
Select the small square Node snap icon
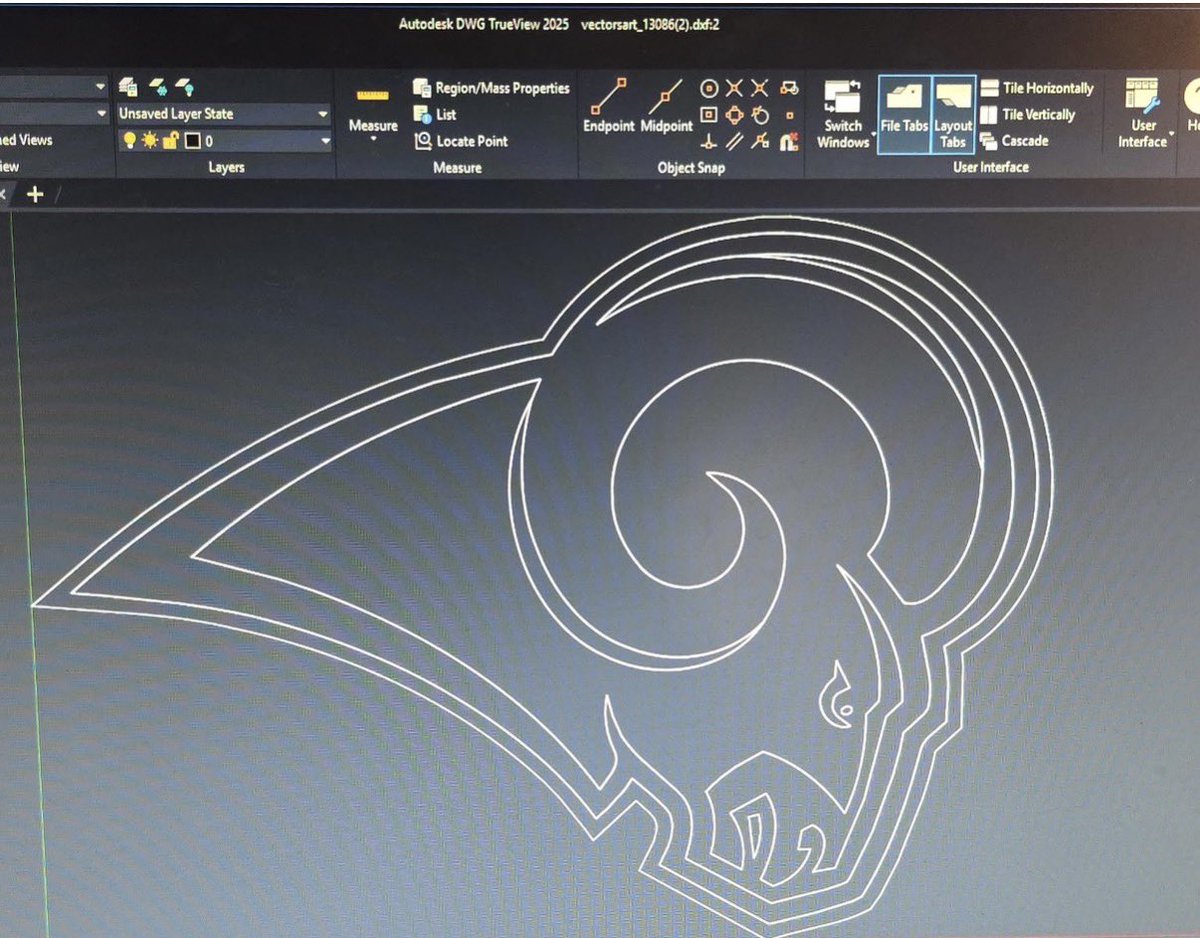788,116
